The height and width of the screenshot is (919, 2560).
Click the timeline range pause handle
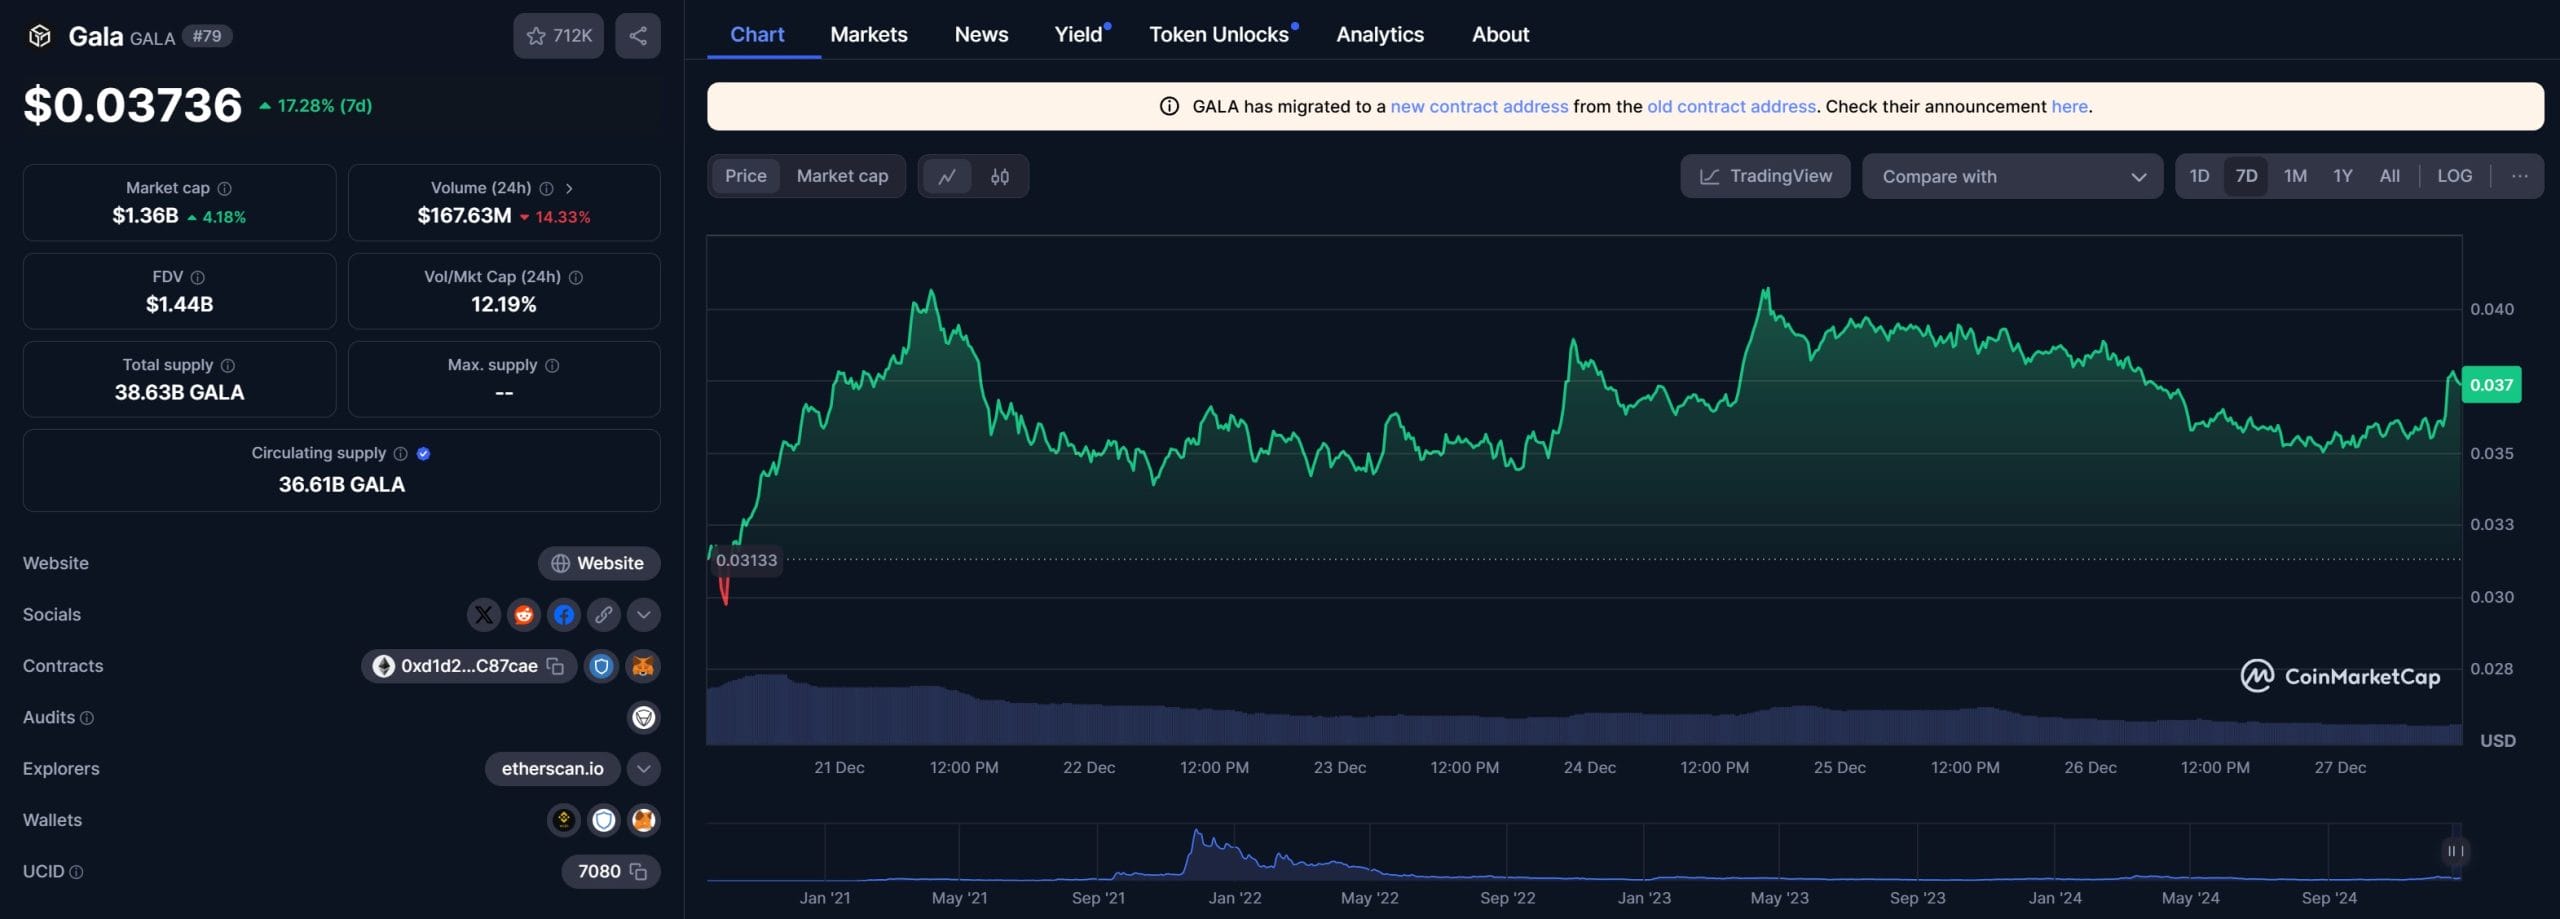click(x=2454, y=851)
